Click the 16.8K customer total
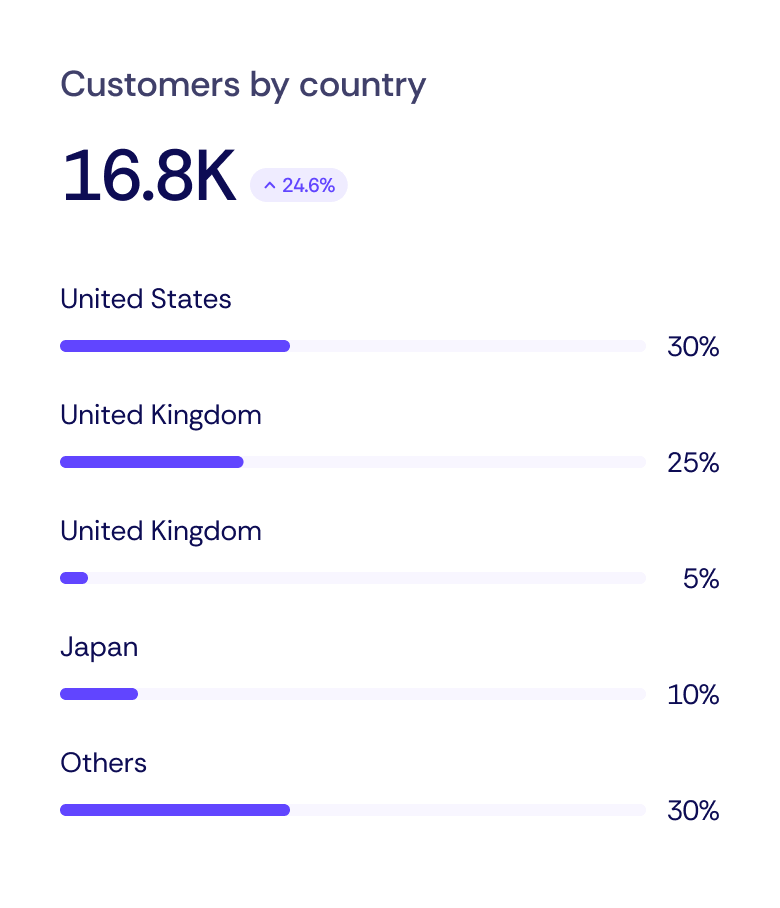Screen dimensions: 780x908 [x=148, y=175]
